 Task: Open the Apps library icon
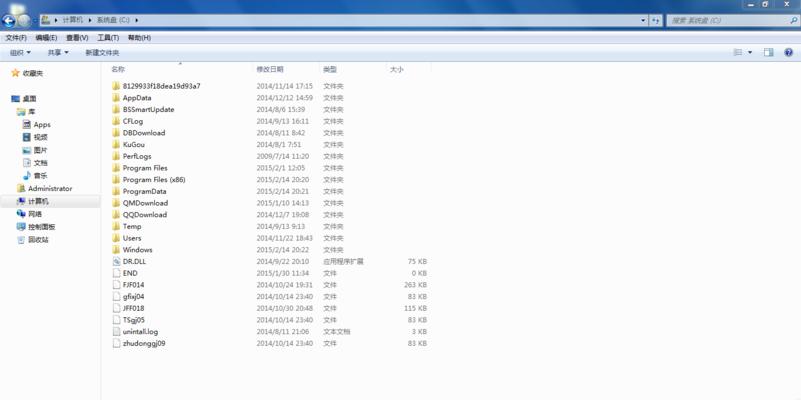pos(27,124)
